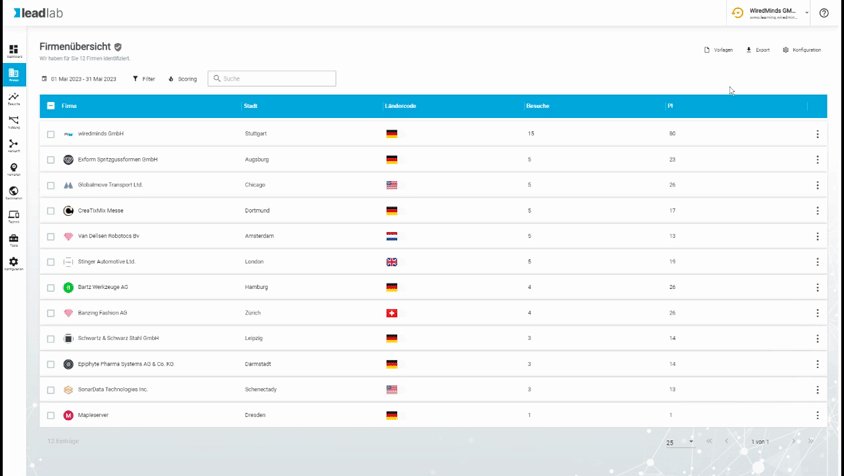Open the three-dot menu for Epiphyte Pharma Systems
844x476 pixels.
[x=817, y=364]
